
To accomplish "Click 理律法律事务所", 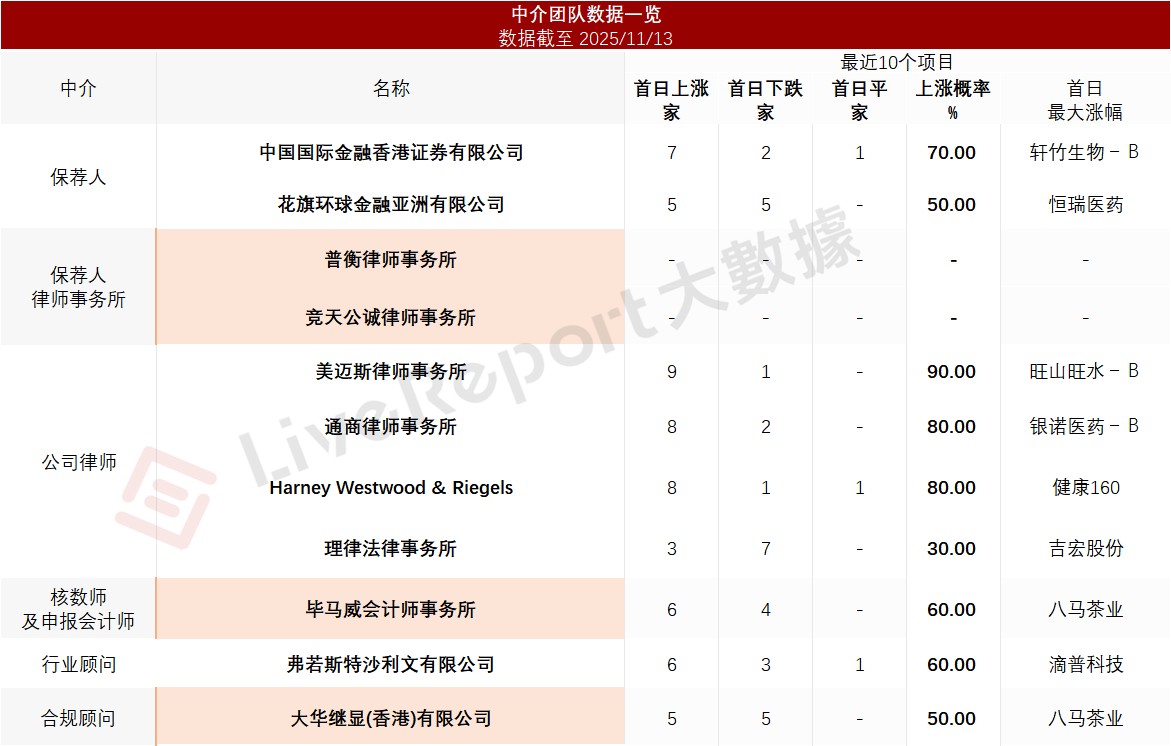I will [x=391, y=548].
